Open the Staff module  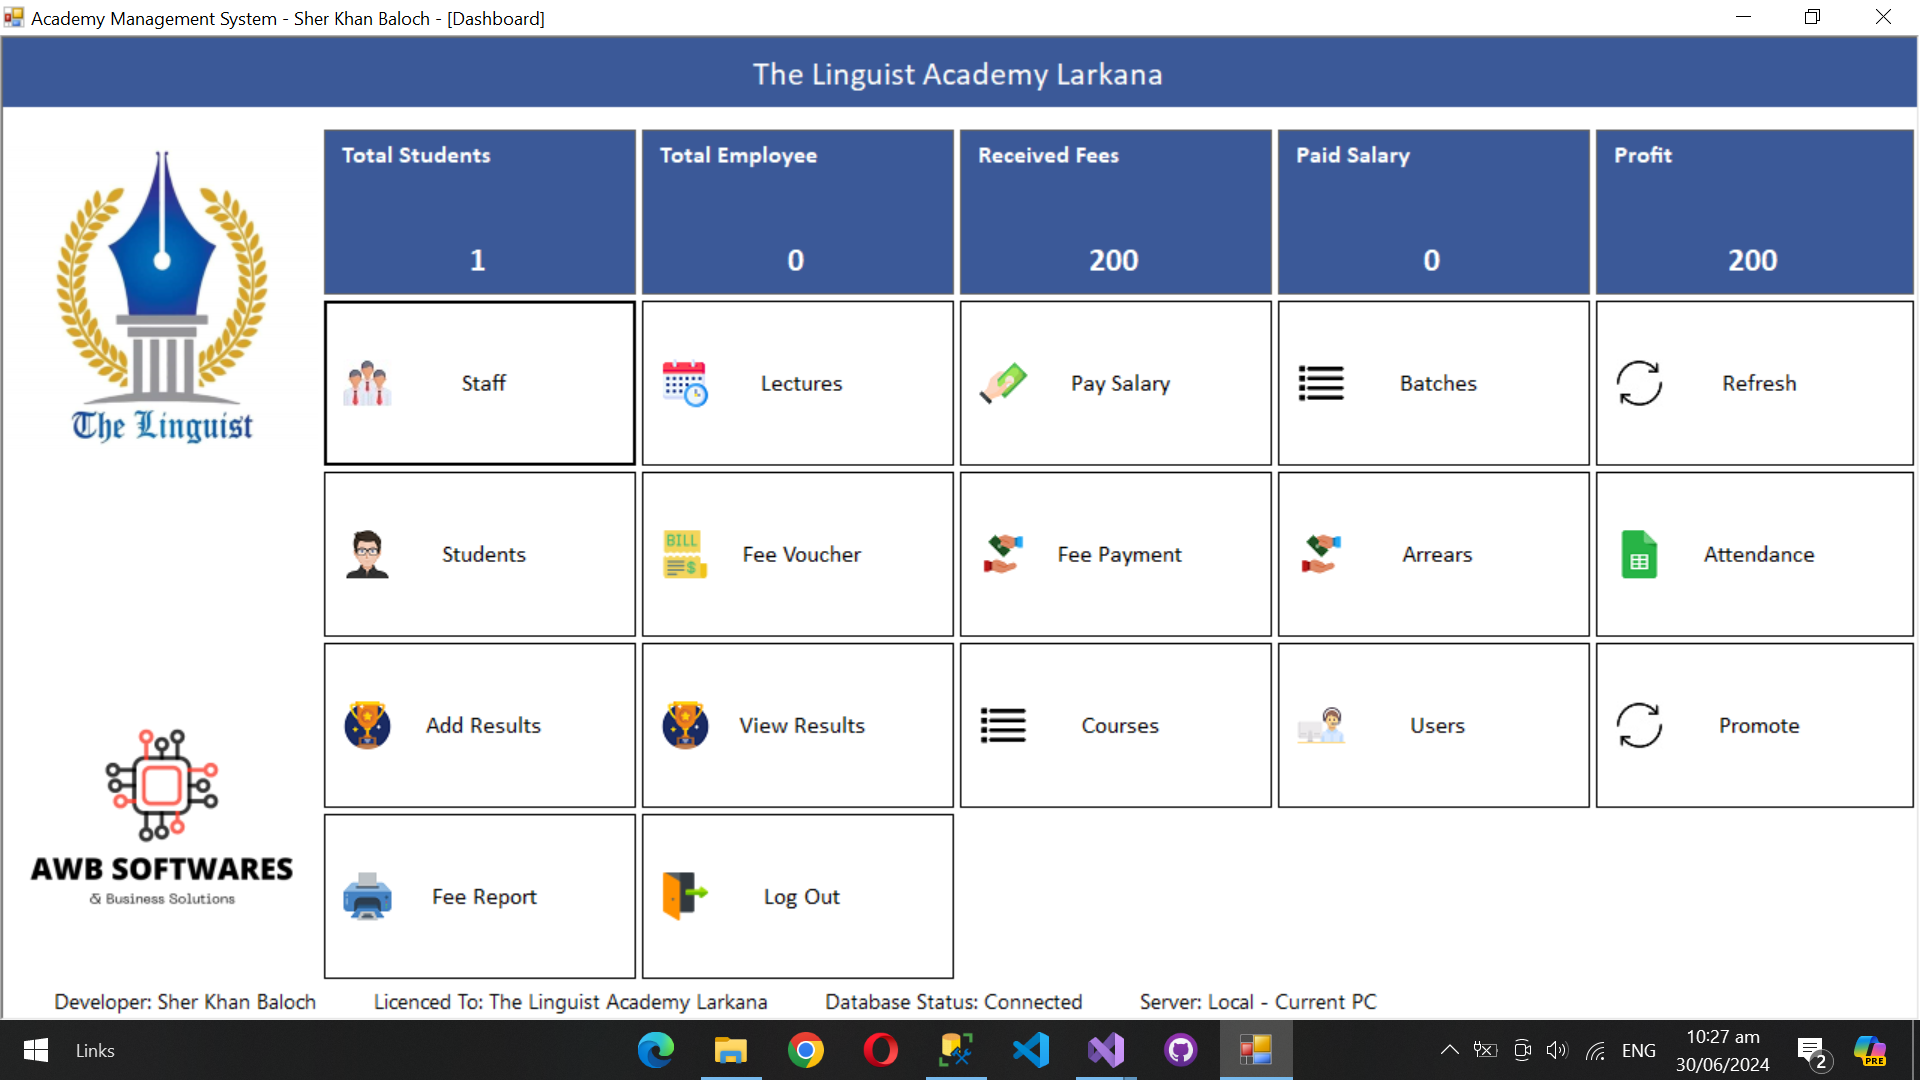480,383
